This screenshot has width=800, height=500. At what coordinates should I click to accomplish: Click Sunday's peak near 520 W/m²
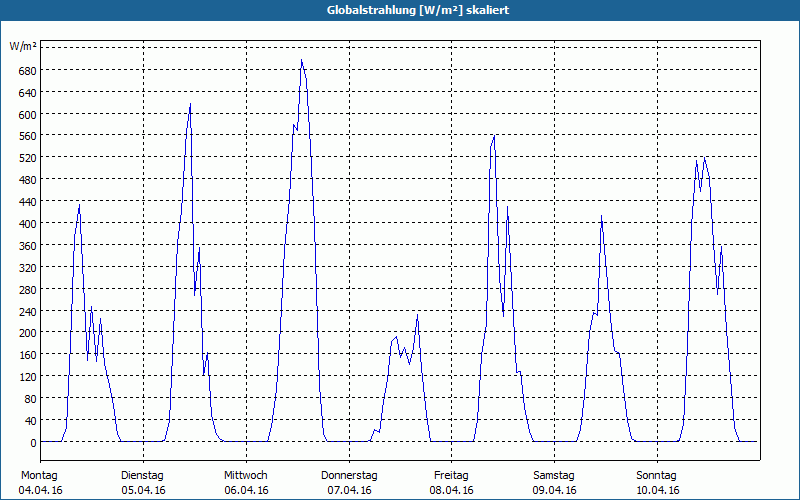click(705, 158)
